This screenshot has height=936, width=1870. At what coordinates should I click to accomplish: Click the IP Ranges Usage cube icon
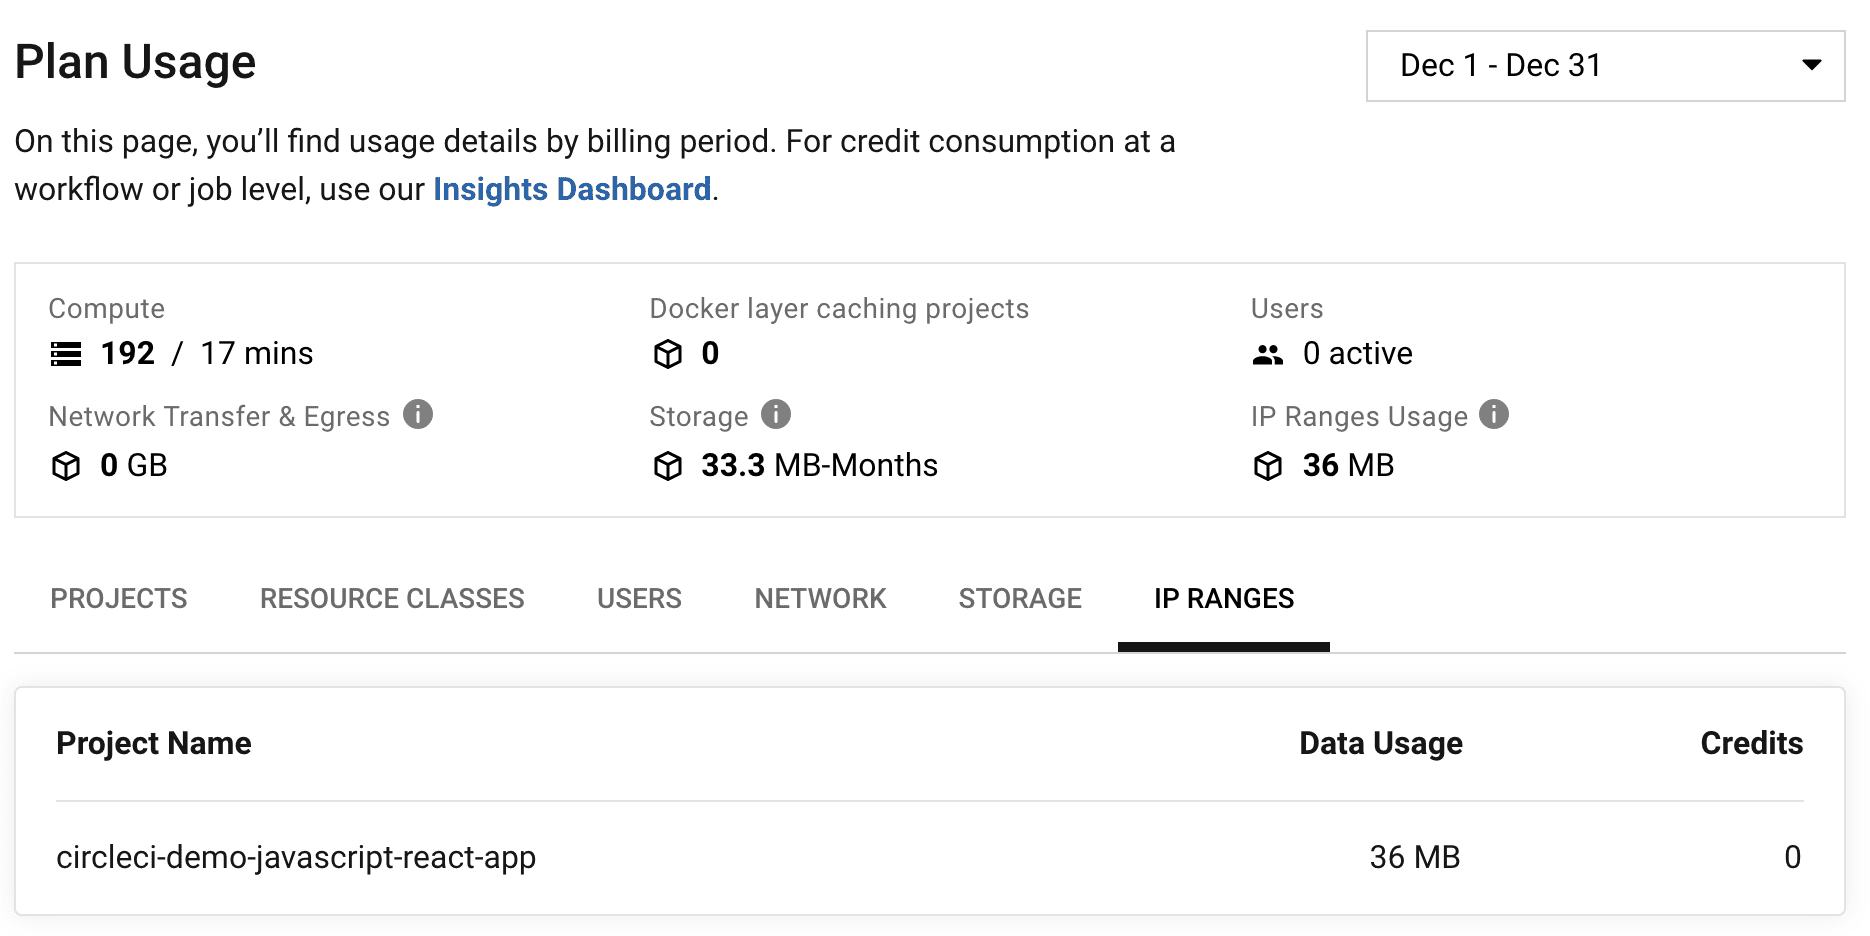[1268, 466]
